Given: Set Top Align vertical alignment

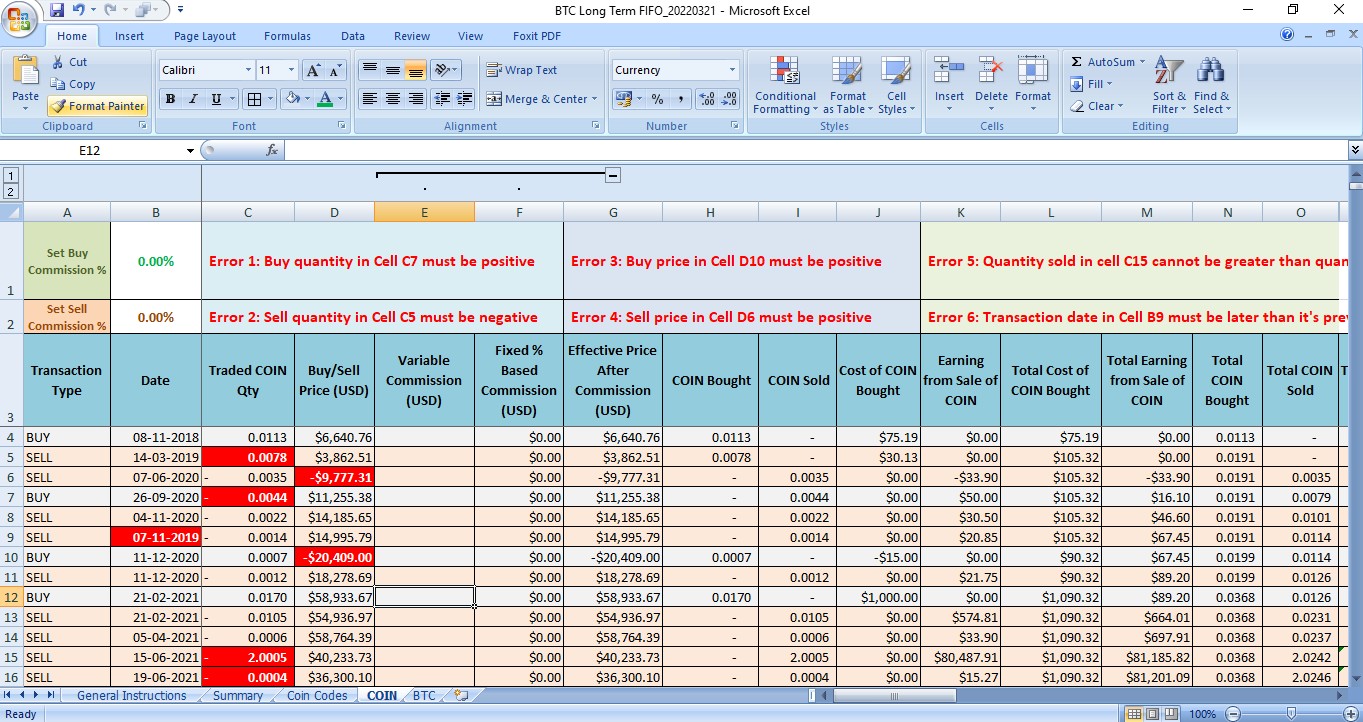Looking at the screenshot, I should click(x=370, y=70).
